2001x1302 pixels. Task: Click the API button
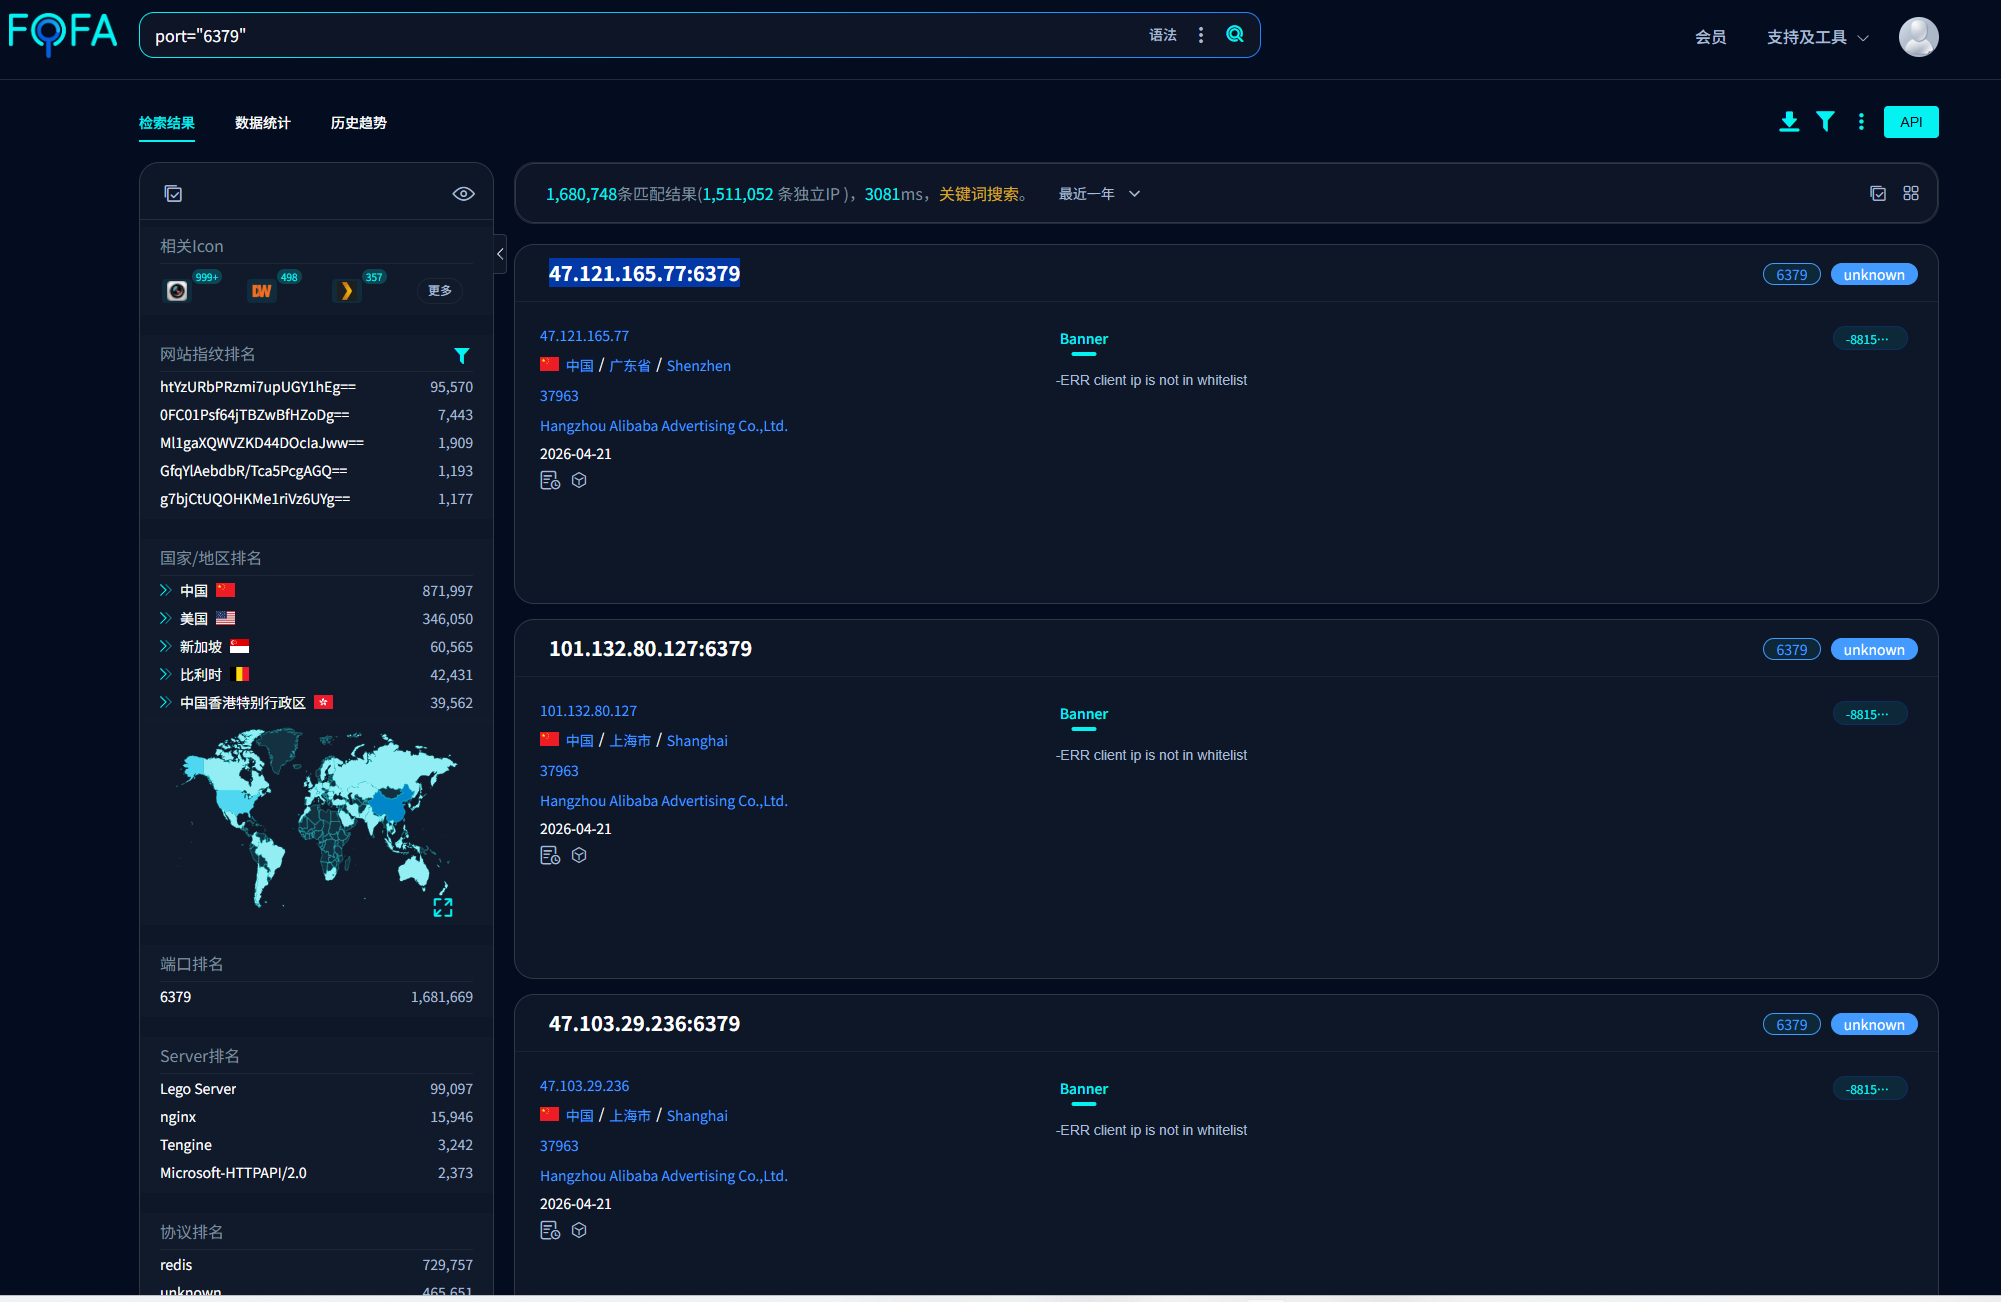(x=1911, y=122)
